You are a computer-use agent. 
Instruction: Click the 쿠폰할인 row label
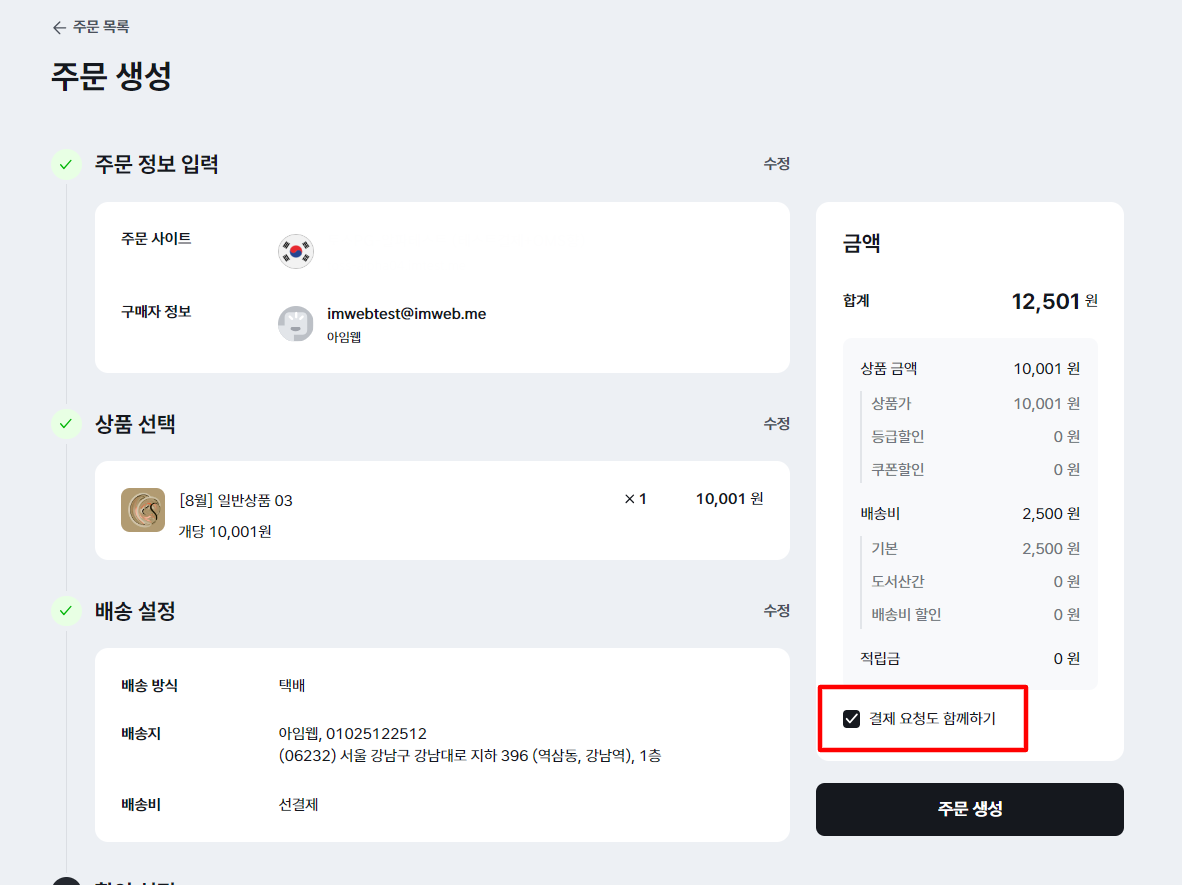click(x=897, y=469)
